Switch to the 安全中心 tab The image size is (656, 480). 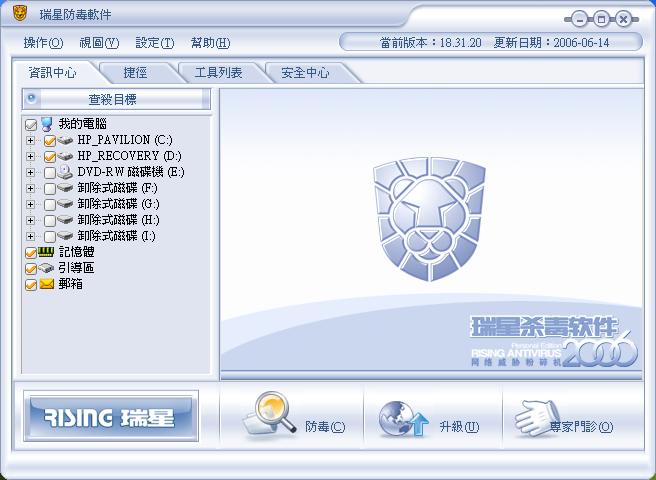click(305, 73)
